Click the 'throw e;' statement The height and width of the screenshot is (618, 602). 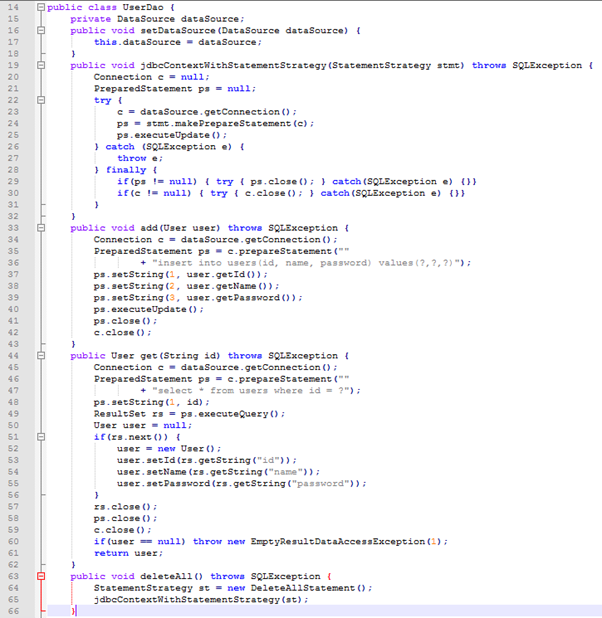(140, 158)
